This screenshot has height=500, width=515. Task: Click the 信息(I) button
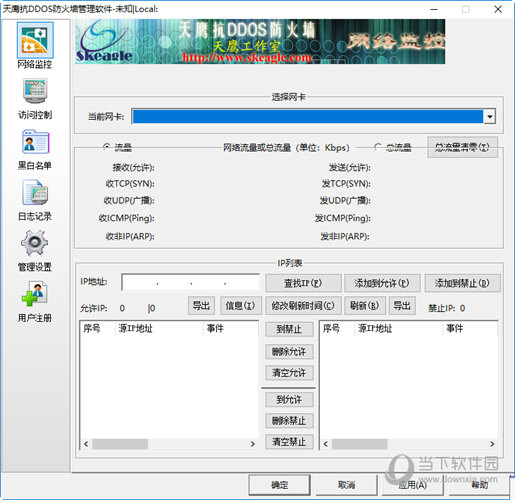pos(241,305)
